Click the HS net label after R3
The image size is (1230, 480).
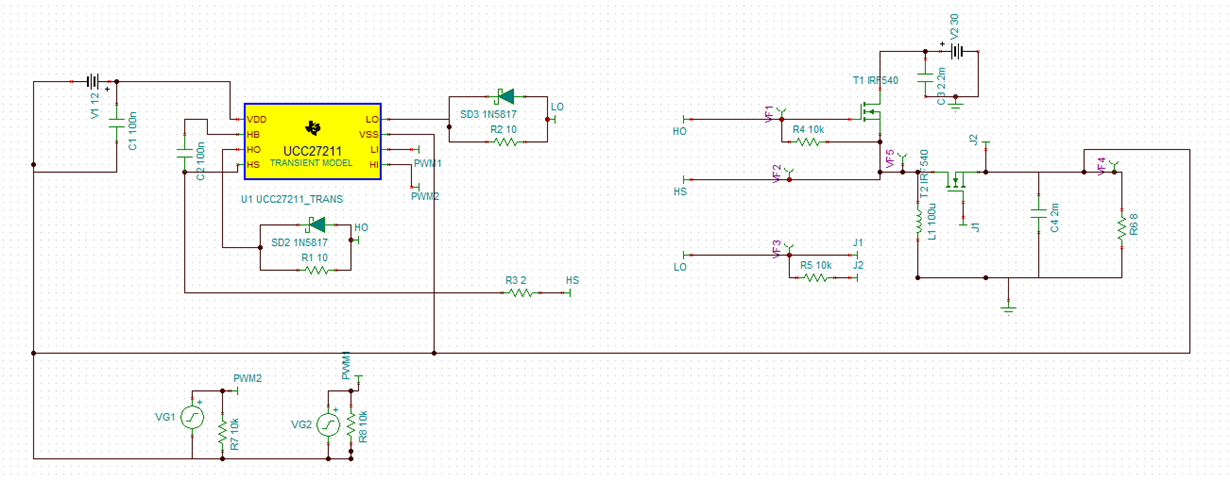pos(572,281)
